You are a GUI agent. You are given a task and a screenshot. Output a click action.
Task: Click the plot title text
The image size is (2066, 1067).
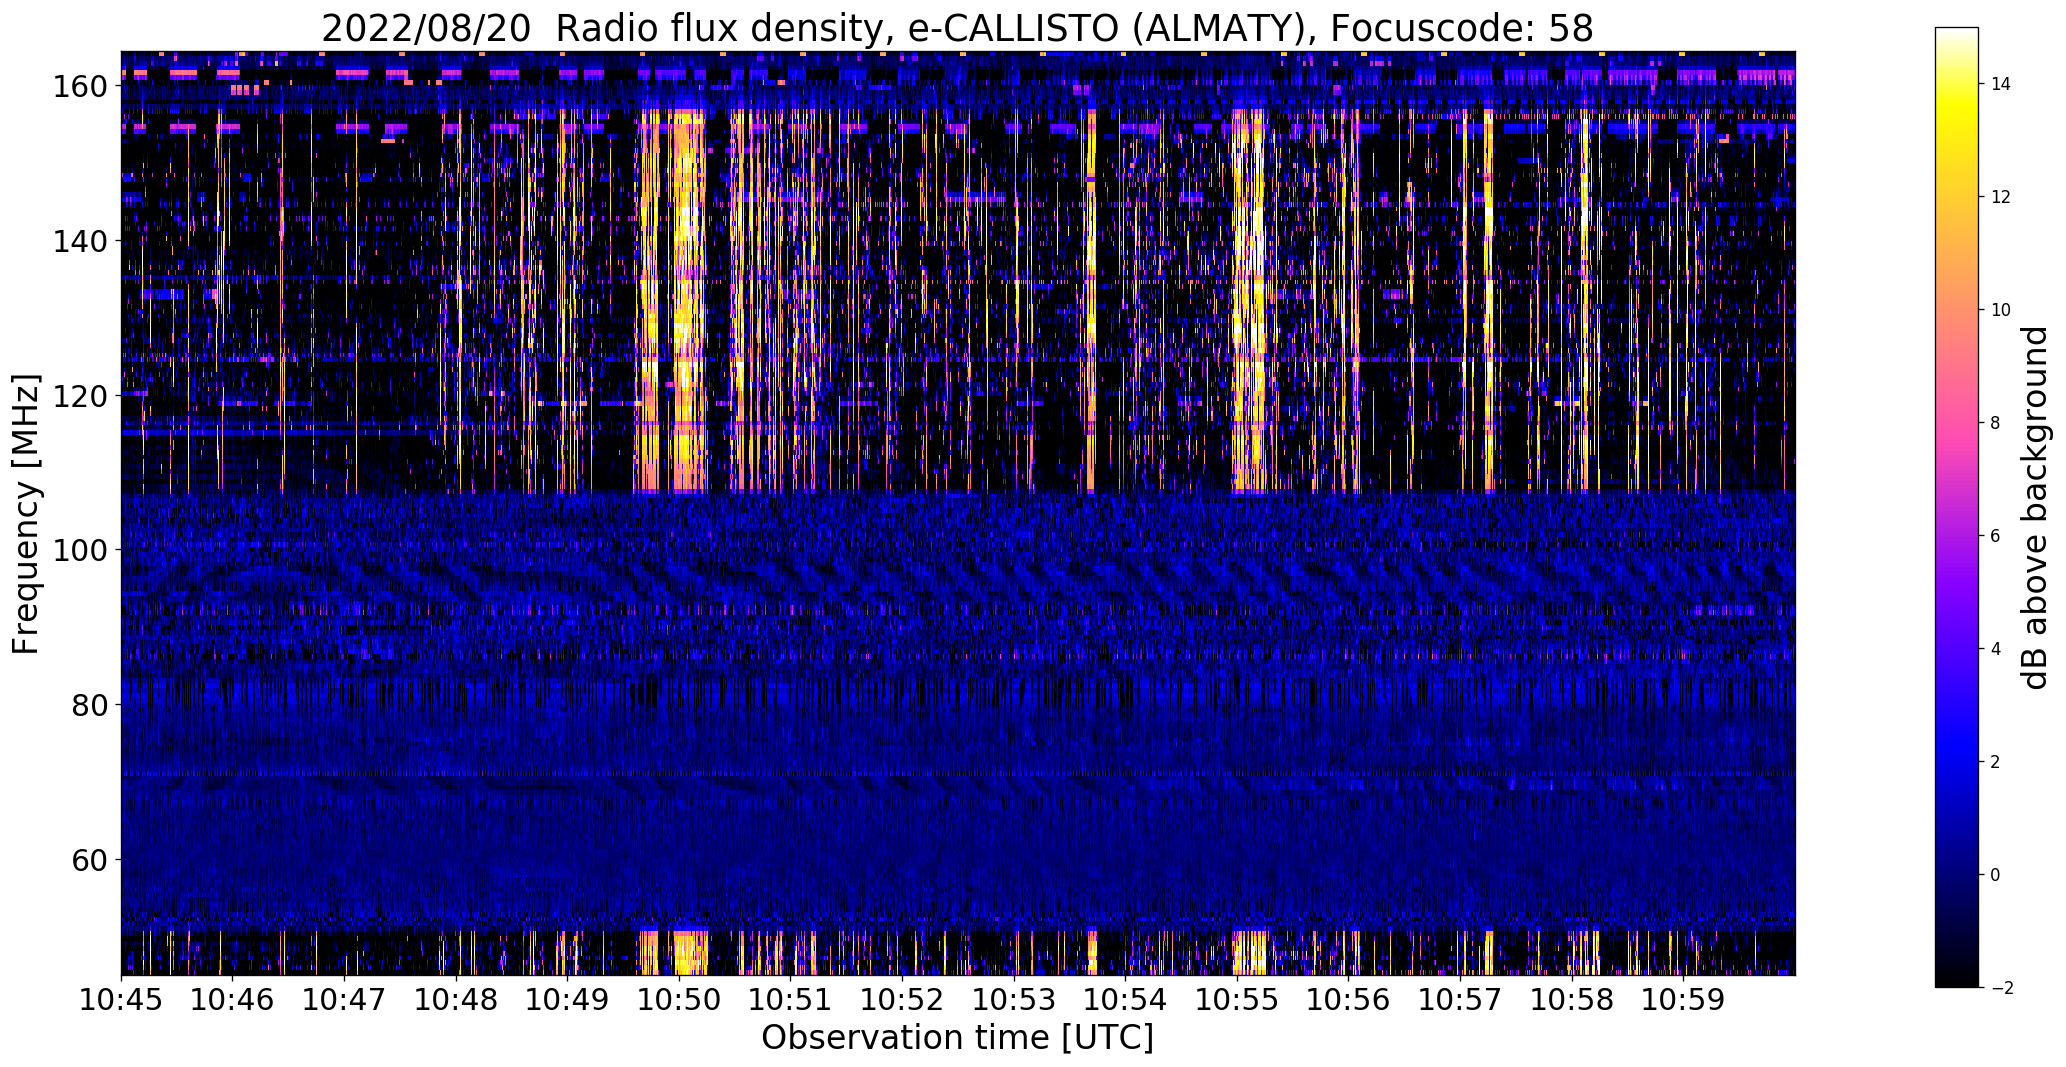point(957,28)
